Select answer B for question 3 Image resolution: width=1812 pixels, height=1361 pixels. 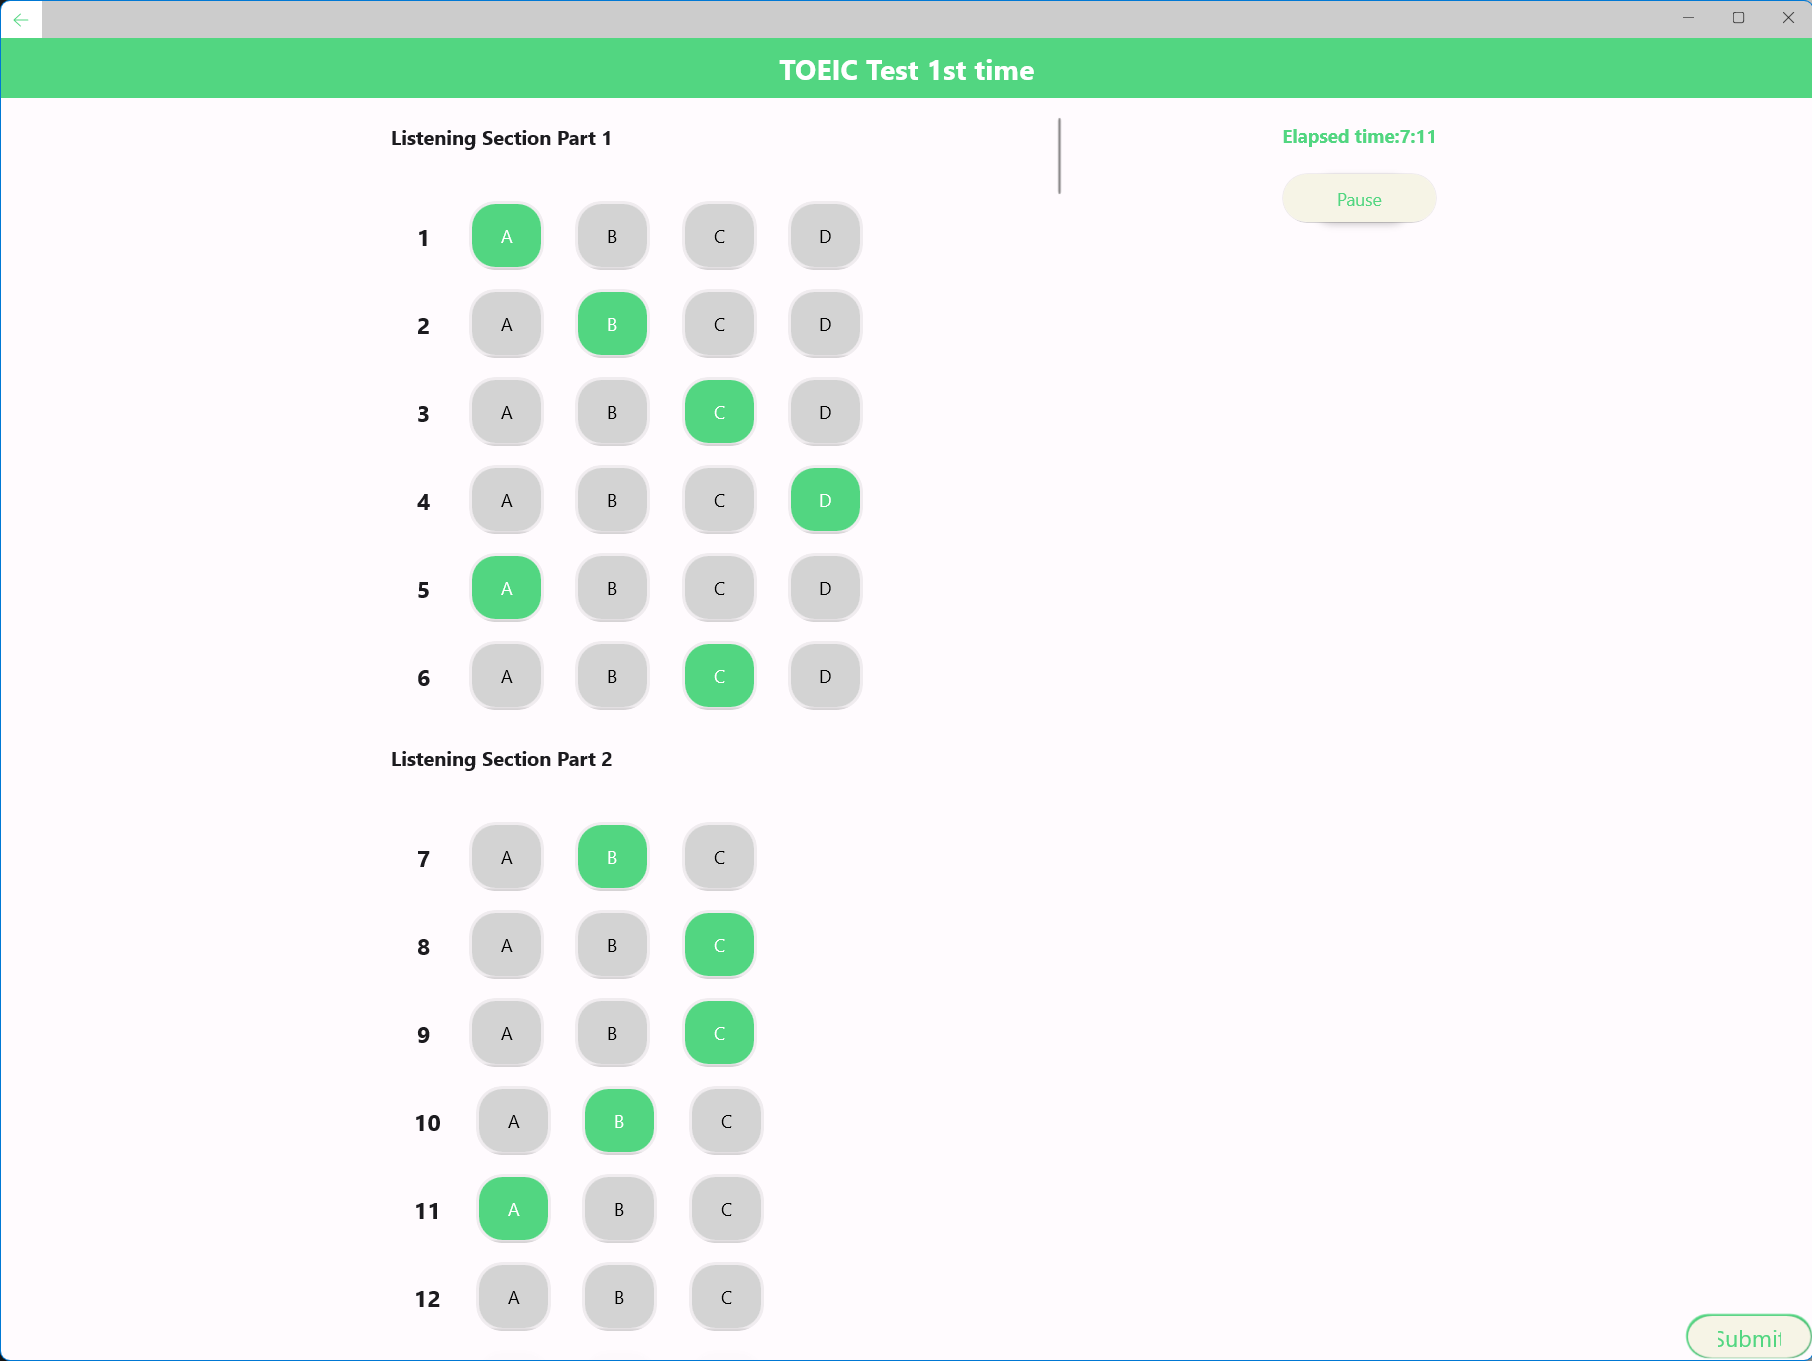(612, 413)
